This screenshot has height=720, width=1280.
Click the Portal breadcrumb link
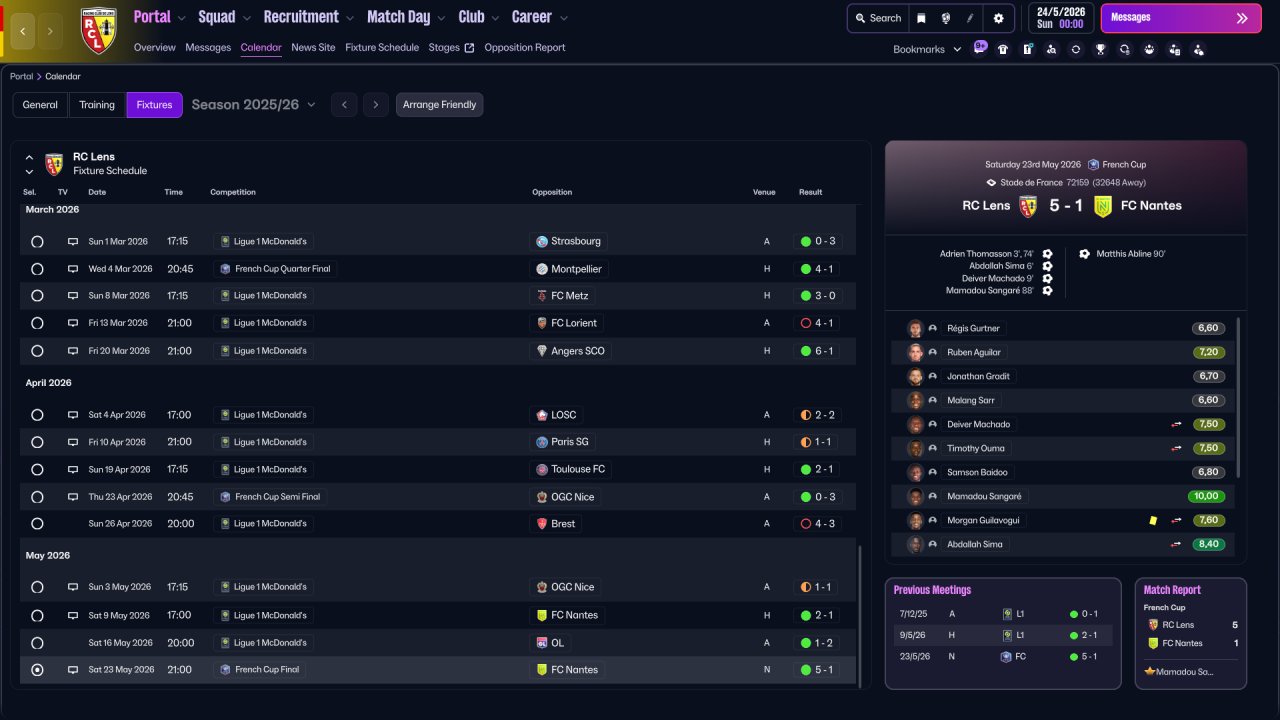(21, 77)
